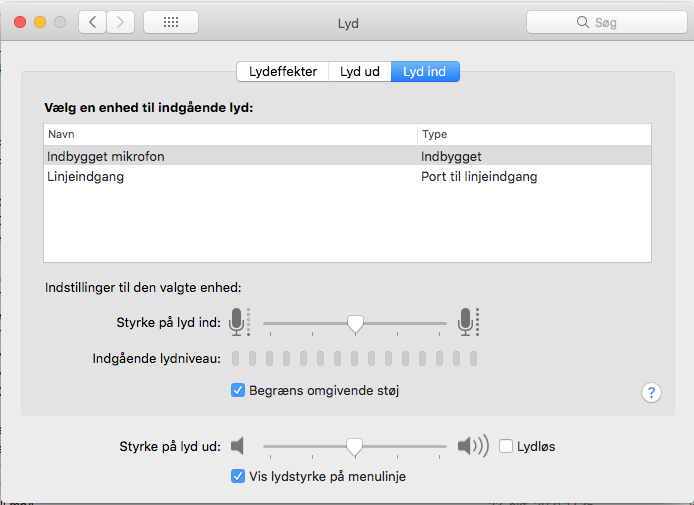Uncheck Vis lydstyrke på menulinje
This screenshot has width=694, height=505.
(238, 476)
